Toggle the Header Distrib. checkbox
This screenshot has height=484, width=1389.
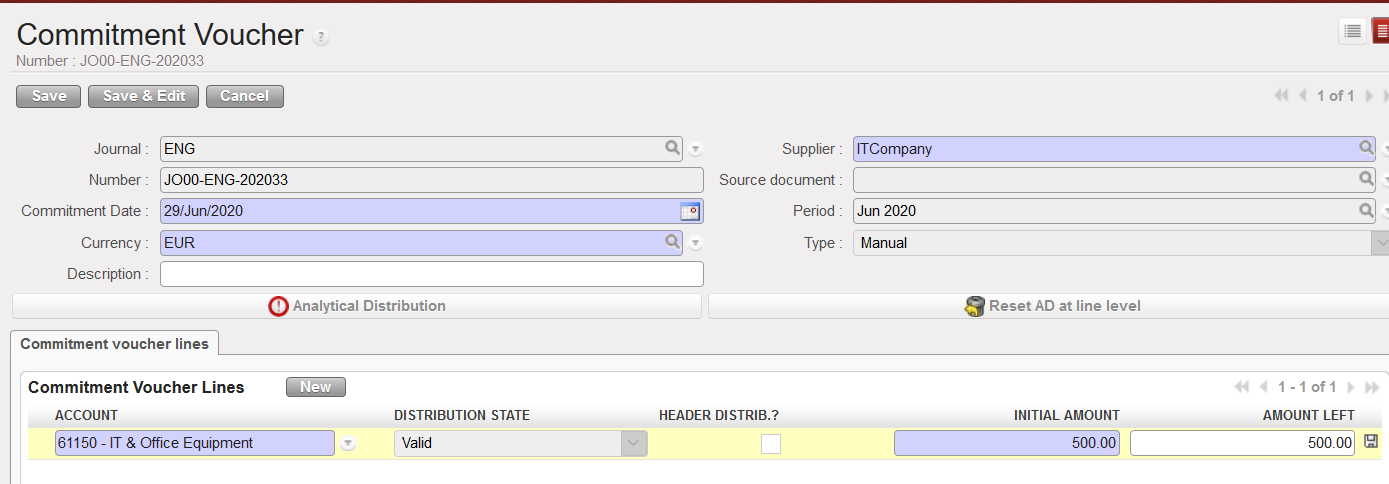coord(770,443)
